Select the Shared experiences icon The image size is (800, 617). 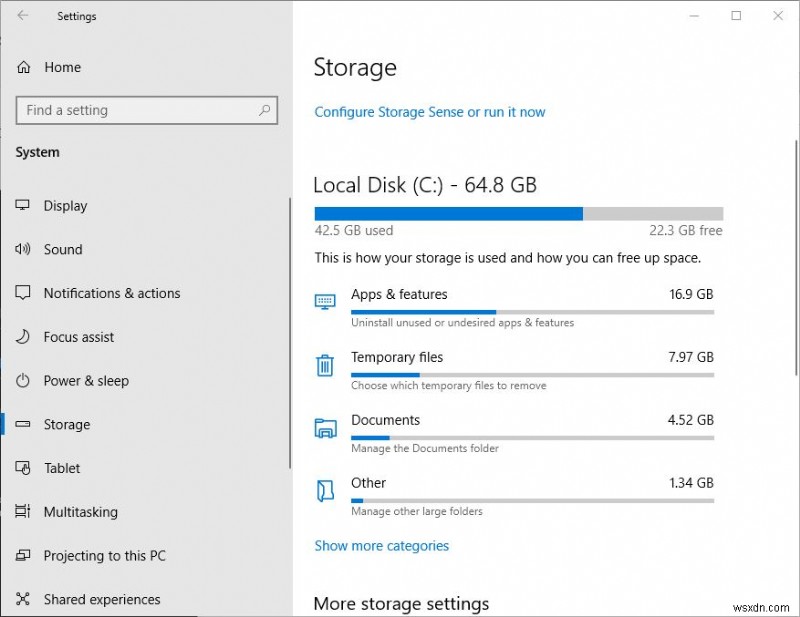[22, 599]
